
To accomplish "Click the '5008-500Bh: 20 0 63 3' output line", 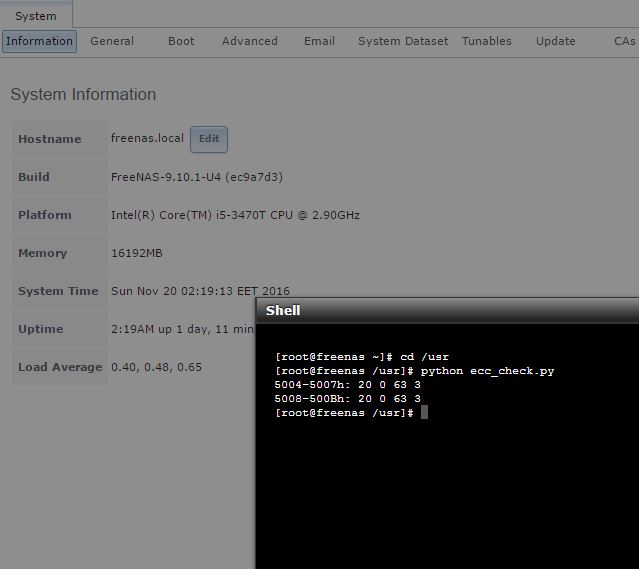I will tap(348, 399).
